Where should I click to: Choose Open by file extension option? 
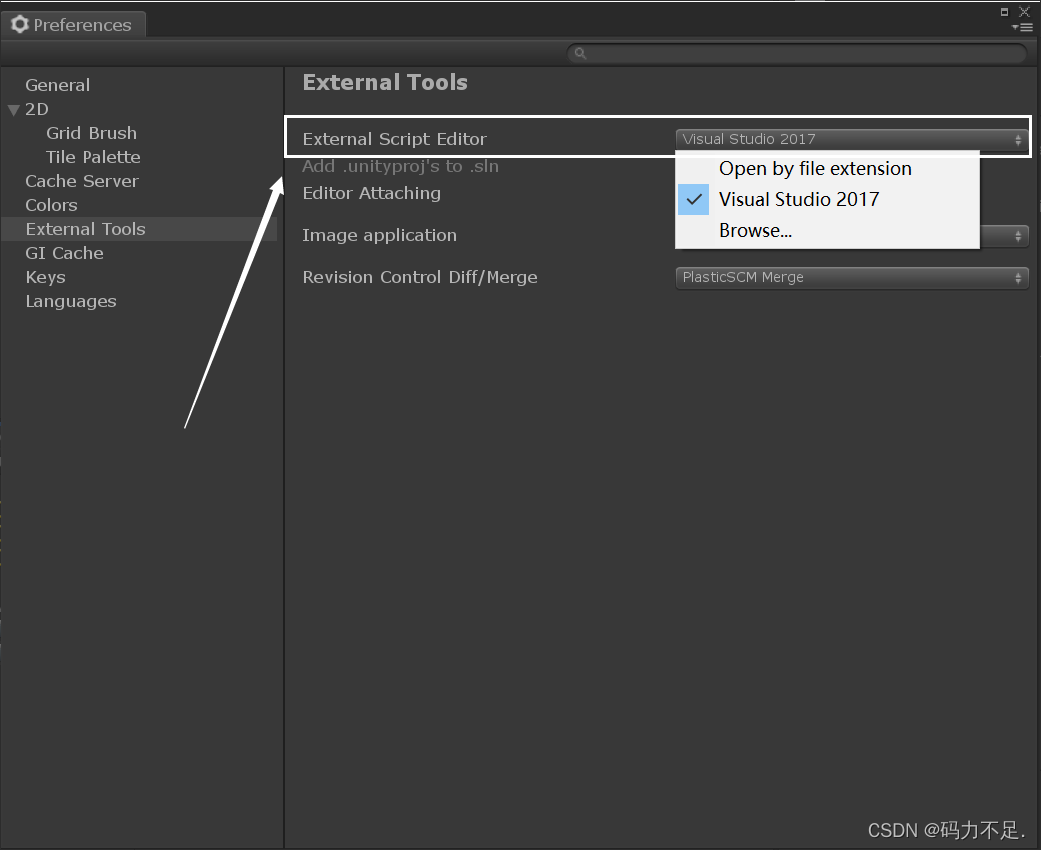tap(815, 168)
